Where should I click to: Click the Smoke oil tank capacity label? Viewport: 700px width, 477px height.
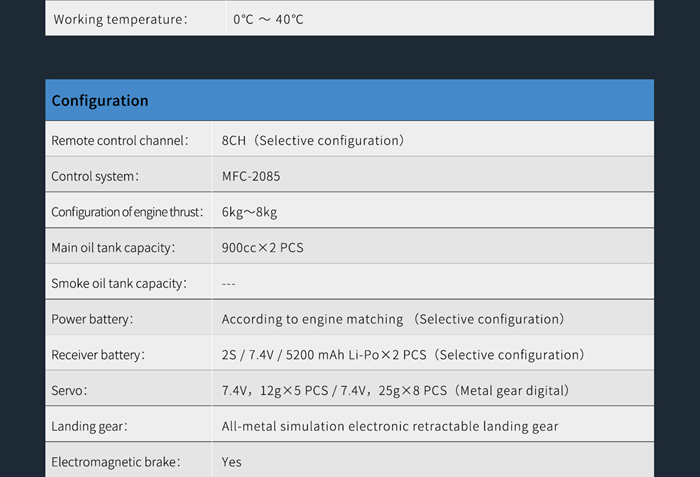pos(119,284)
